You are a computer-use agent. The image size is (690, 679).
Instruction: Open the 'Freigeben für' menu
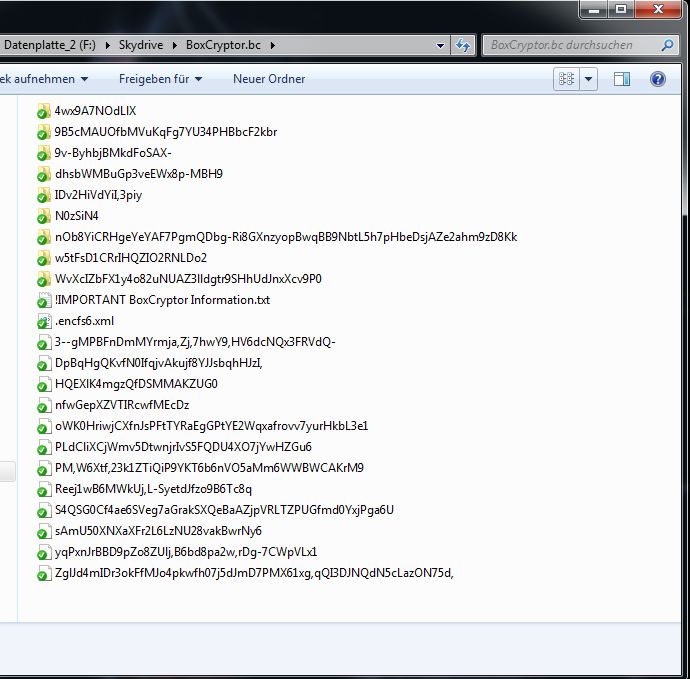click(160, 79)
